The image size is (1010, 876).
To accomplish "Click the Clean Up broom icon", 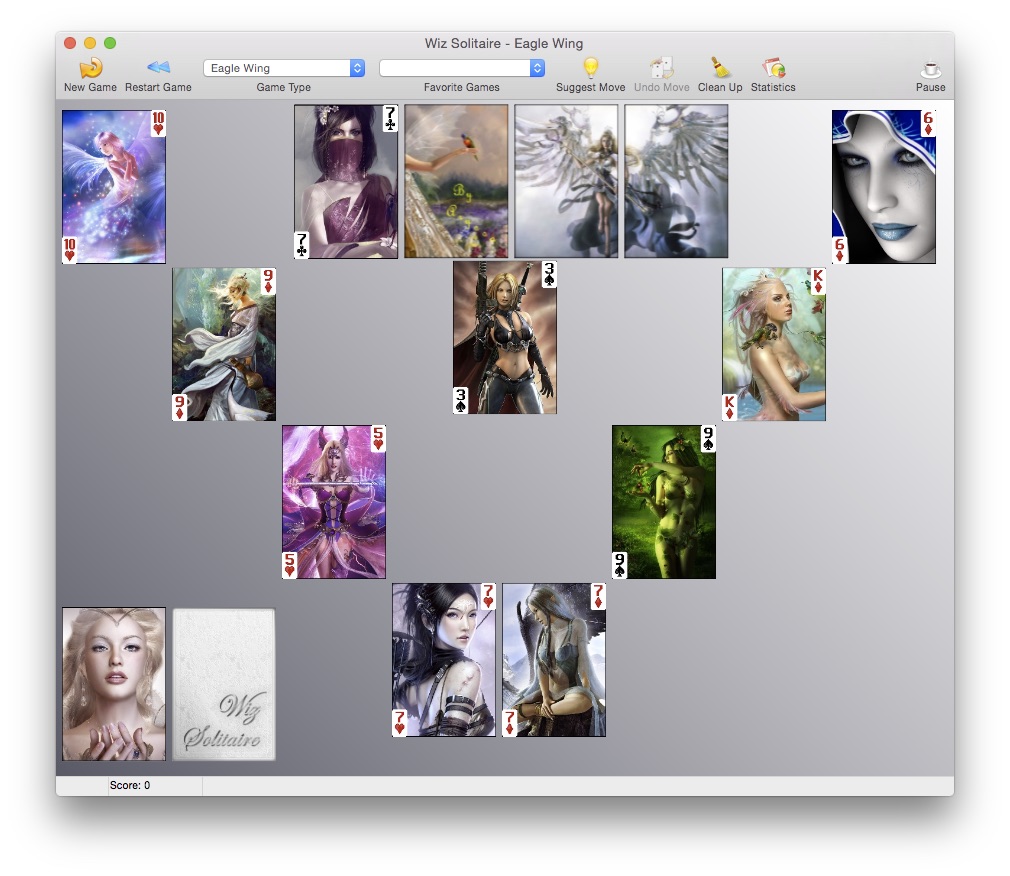I will point(720,68).
